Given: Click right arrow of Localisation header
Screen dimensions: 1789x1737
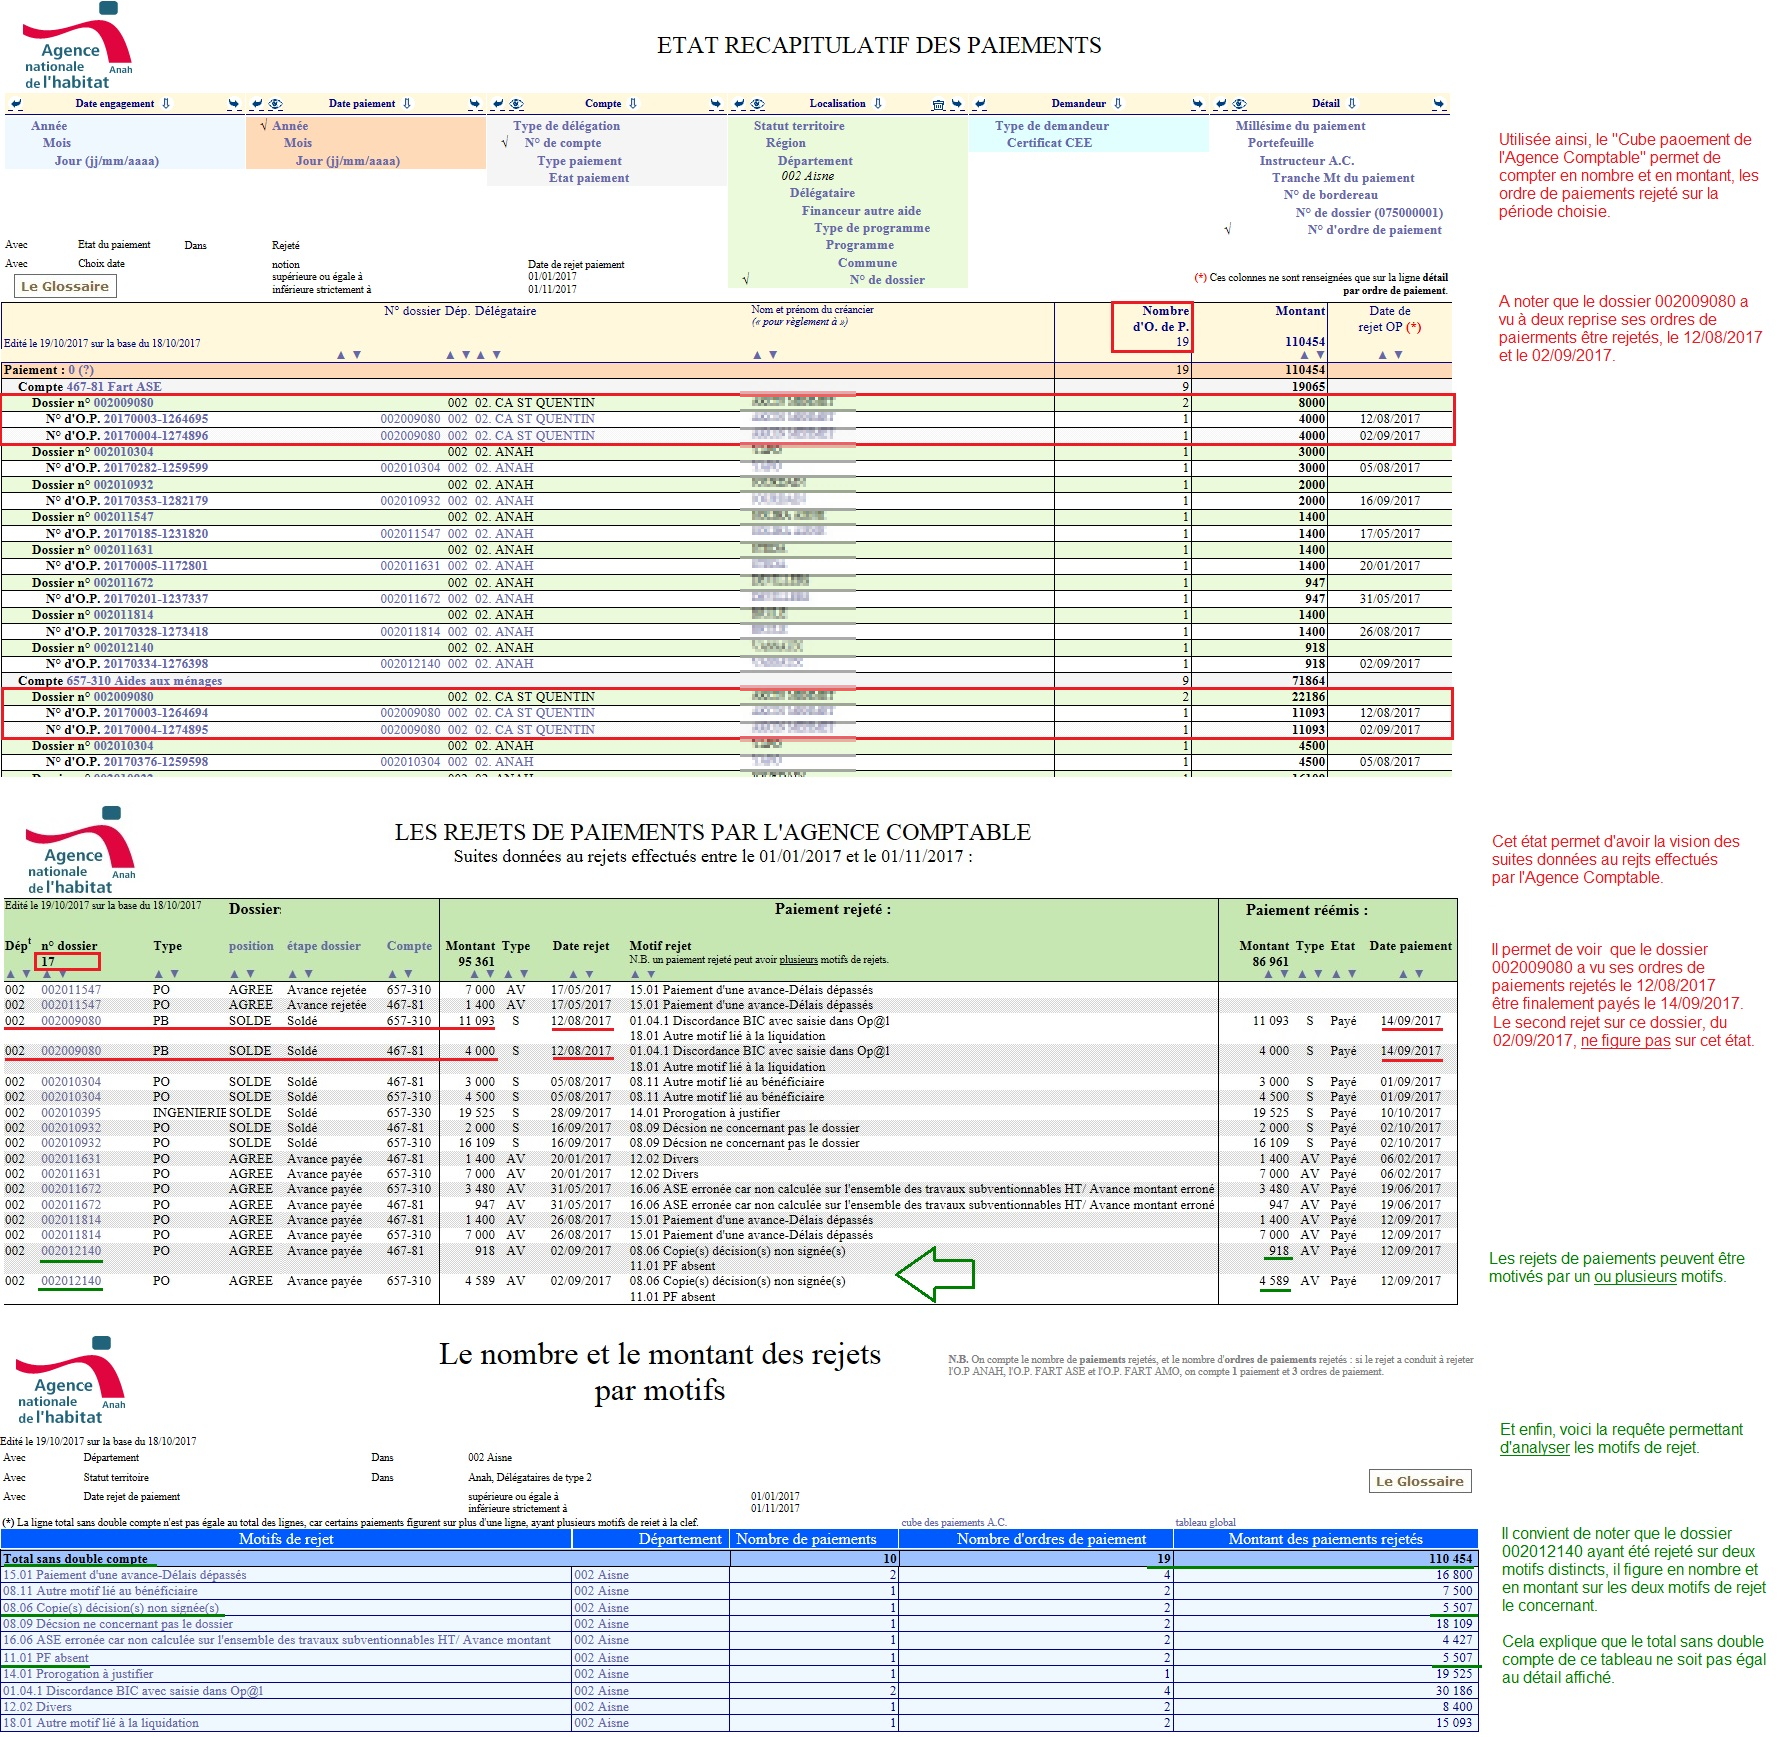Looking at the screenshot, I should (x=957, y=104).
